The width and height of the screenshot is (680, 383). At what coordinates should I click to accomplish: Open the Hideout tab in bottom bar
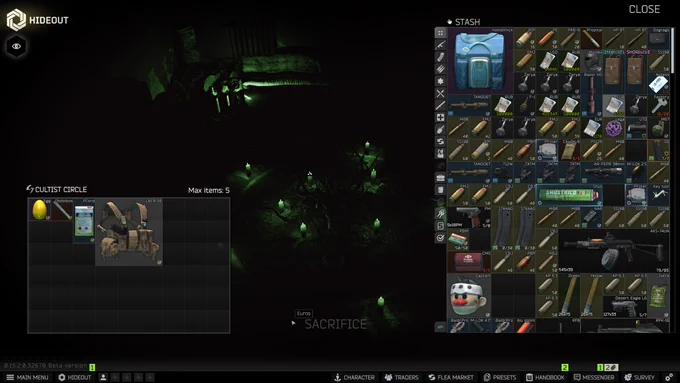pos(75,377)
